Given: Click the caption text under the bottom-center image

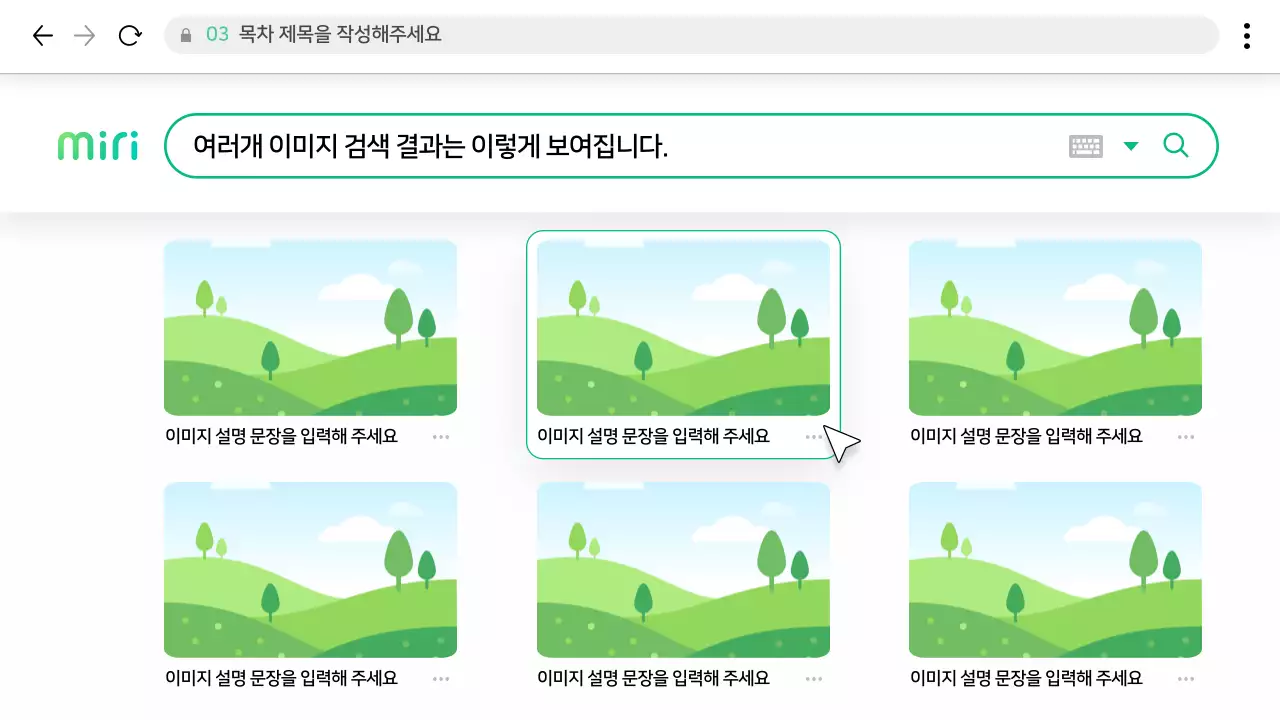Looking at the screenshot, I should tap(653, 677).
